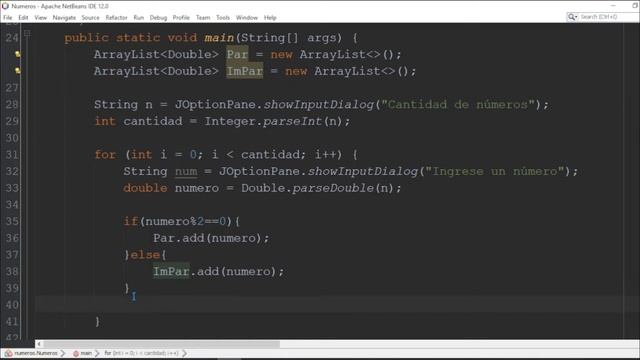Click line number 24 in the gutter
The image size is (640, 360).
(12, 38)
